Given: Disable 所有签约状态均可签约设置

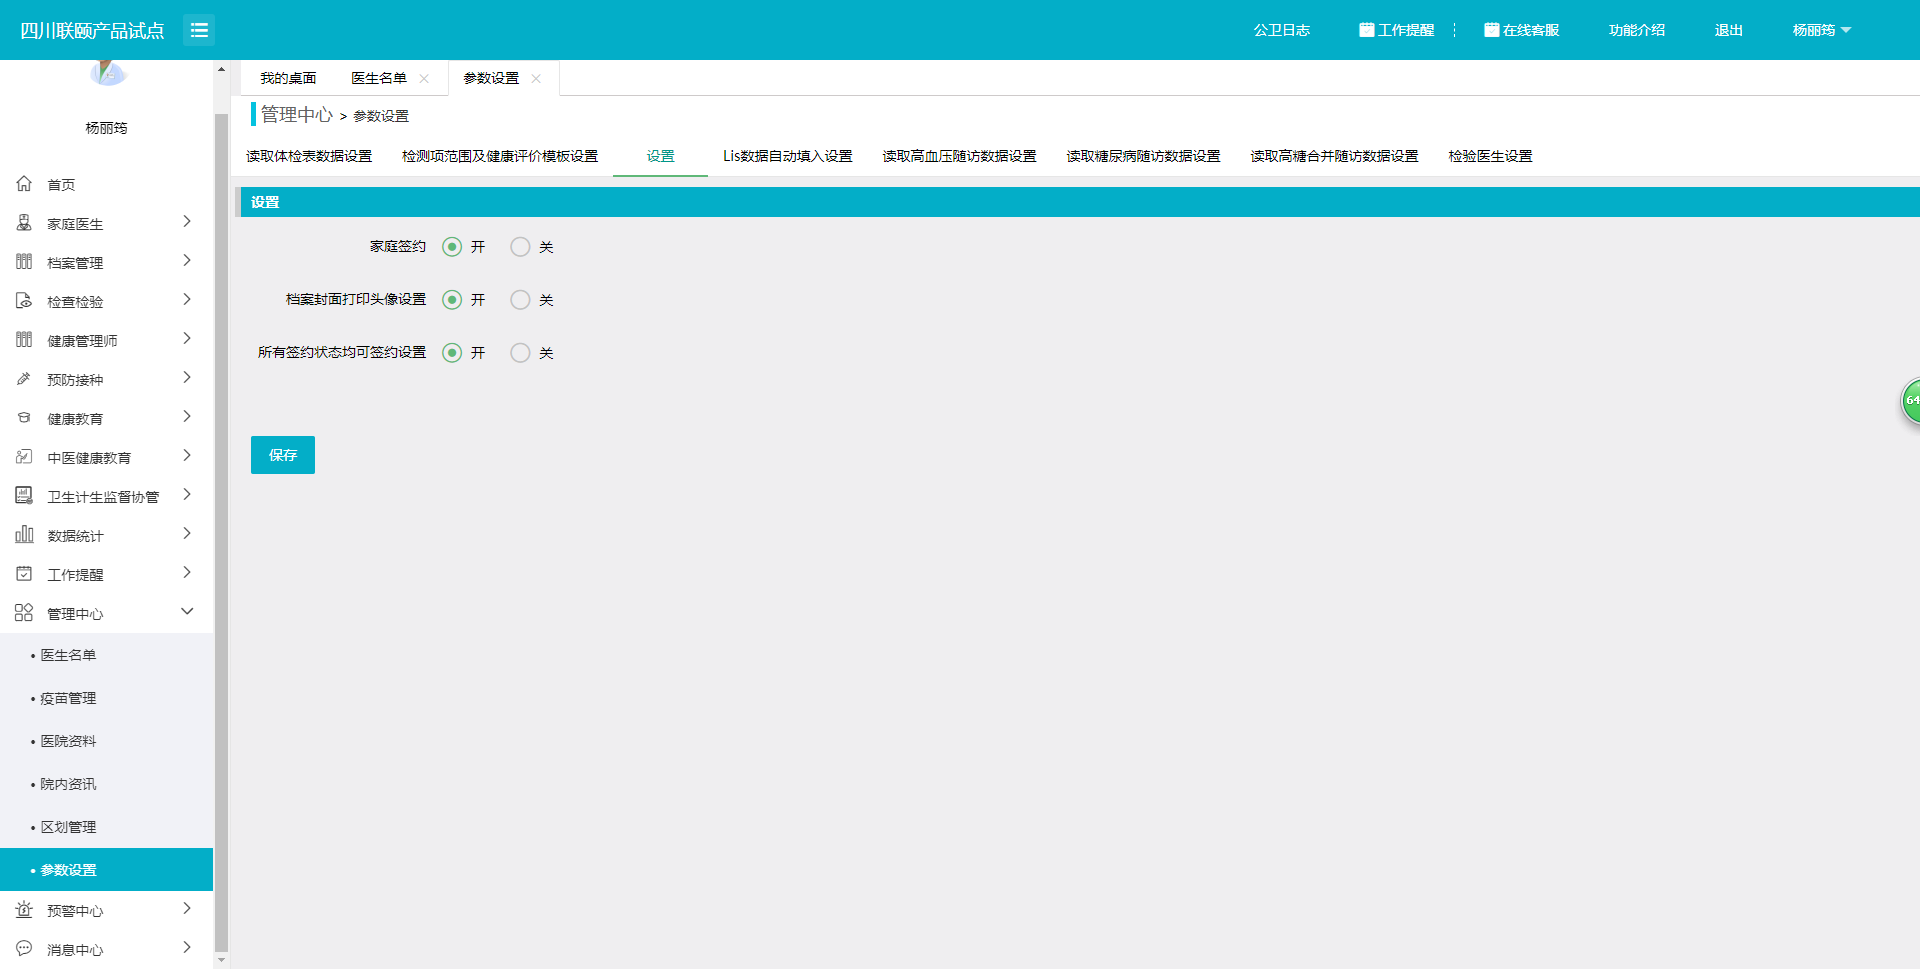Looking at the screenshot, I should click(520, 353).
